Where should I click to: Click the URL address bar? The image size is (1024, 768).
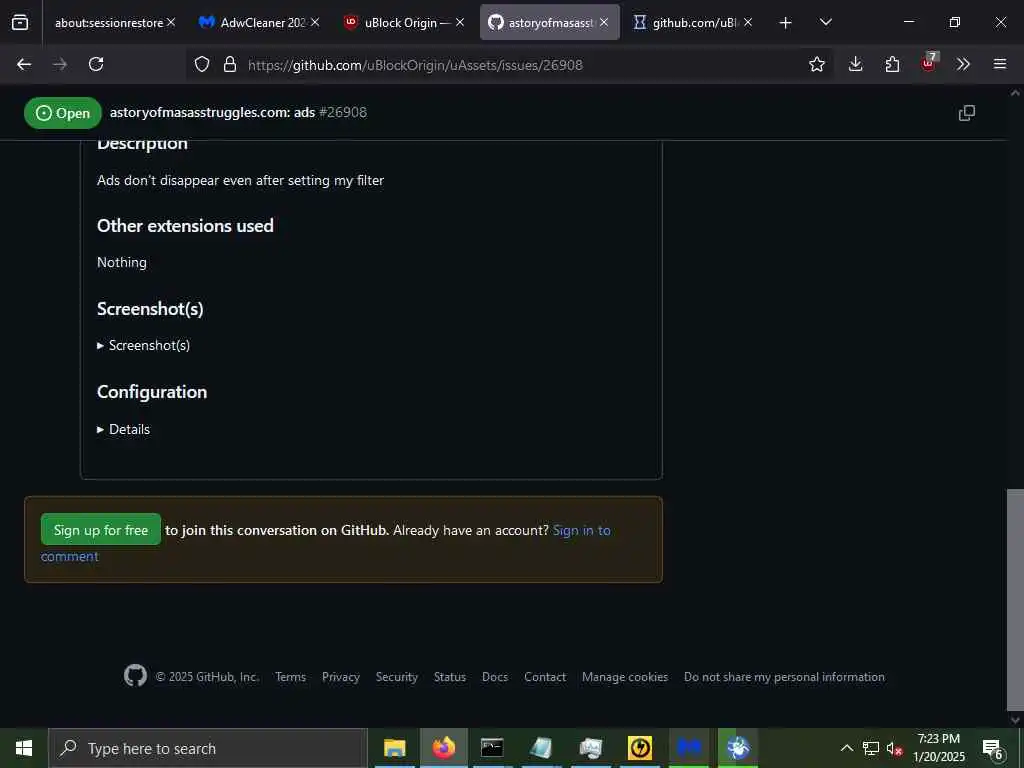pos(509,65)
